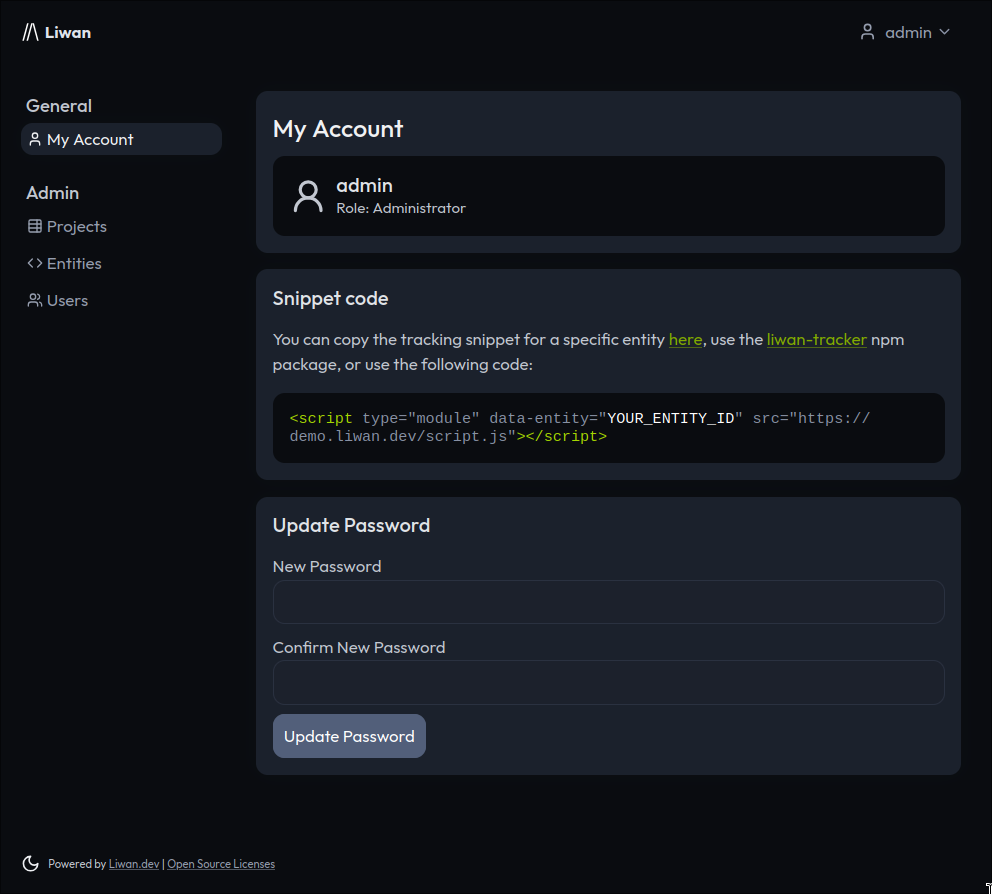Viewport: 992px width, 894px height.
Task: Click the 'New Password' field label
Action: tap(327, 567)
